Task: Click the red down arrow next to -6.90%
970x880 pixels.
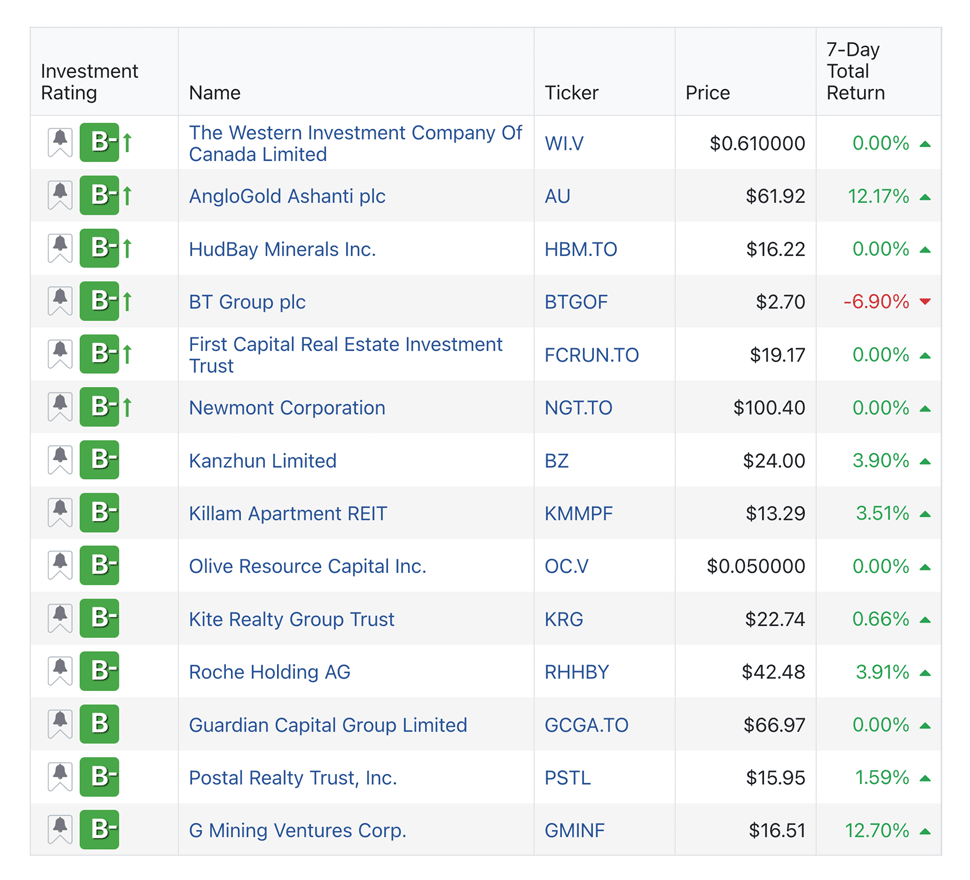Action: [x=925, y=302]
